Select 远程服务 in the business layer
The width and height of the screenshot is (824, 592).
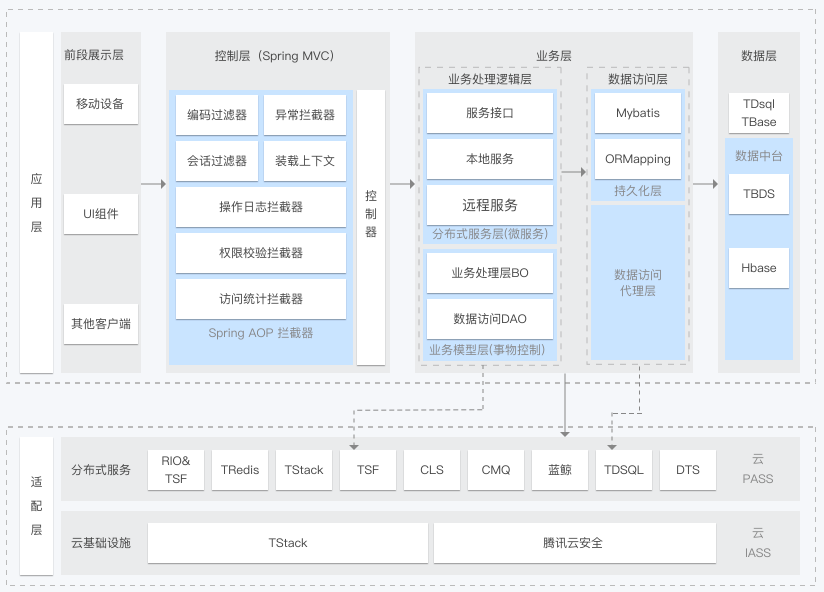pos(490,204)
